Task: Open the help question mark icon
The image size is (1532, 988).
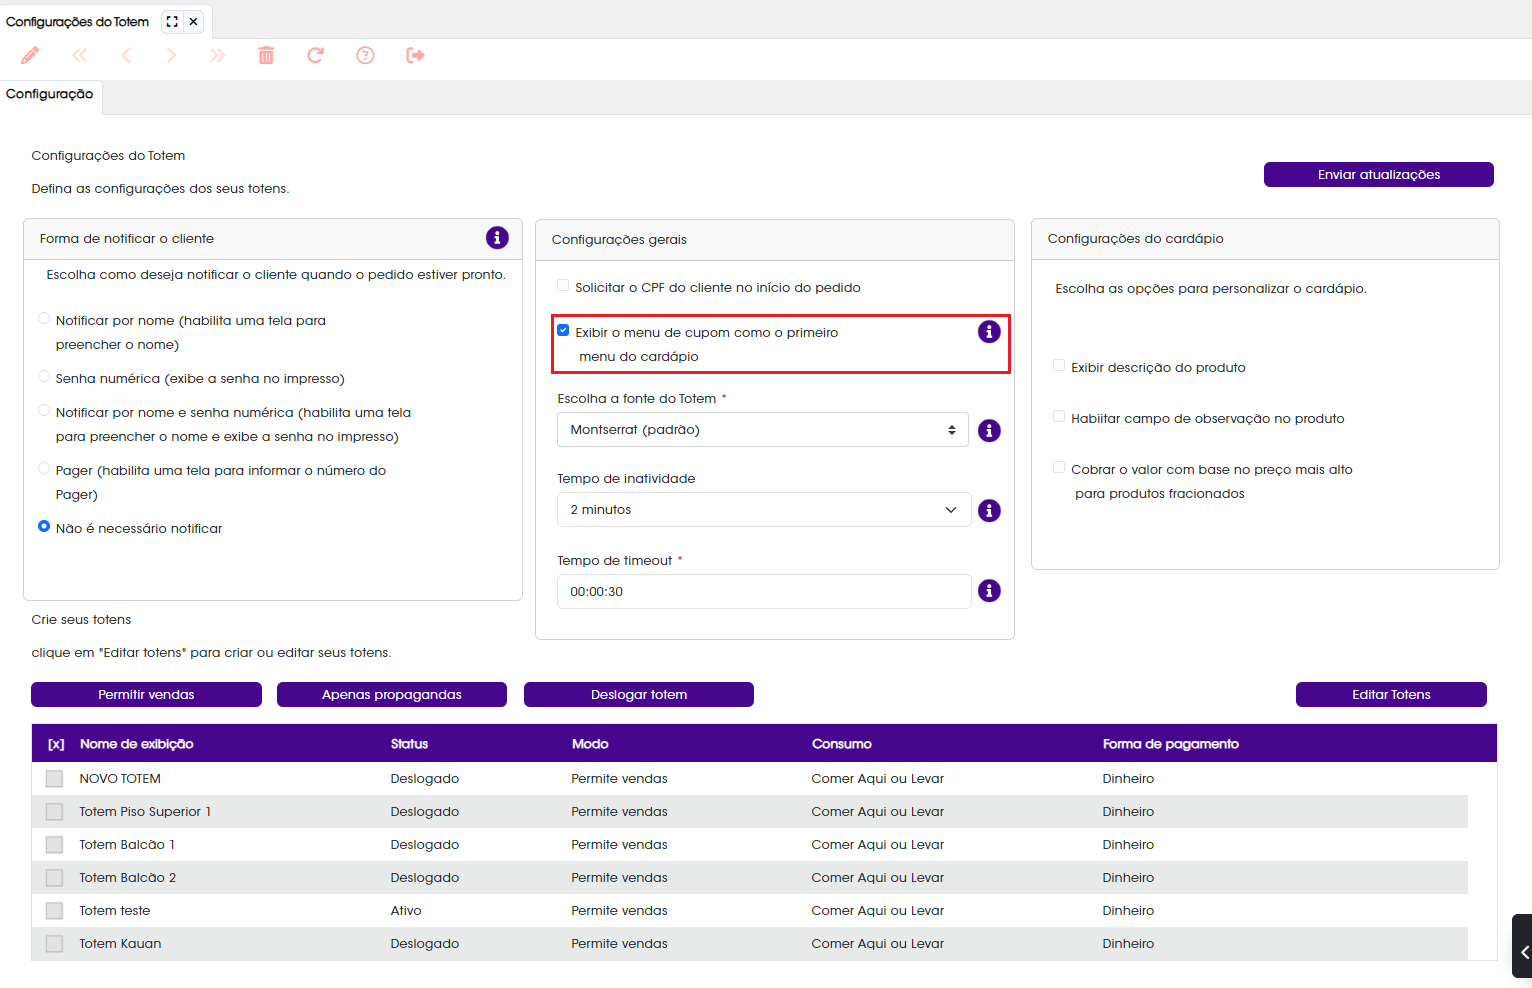Action: pos(365,55)
